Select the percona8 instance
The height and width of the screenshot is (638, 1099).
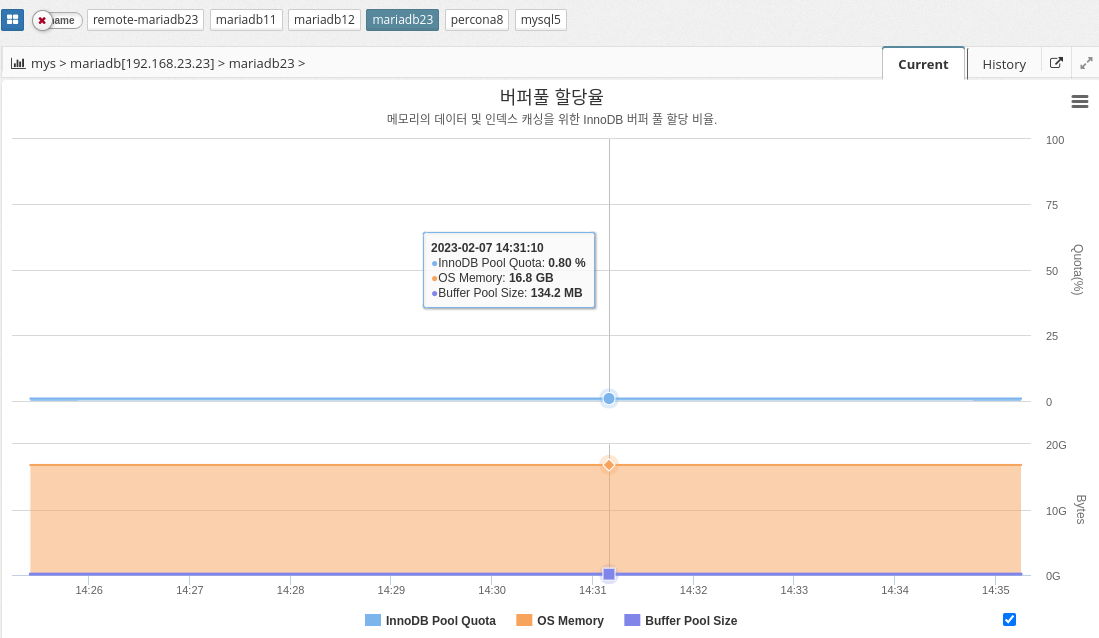(x=477, y=20)
